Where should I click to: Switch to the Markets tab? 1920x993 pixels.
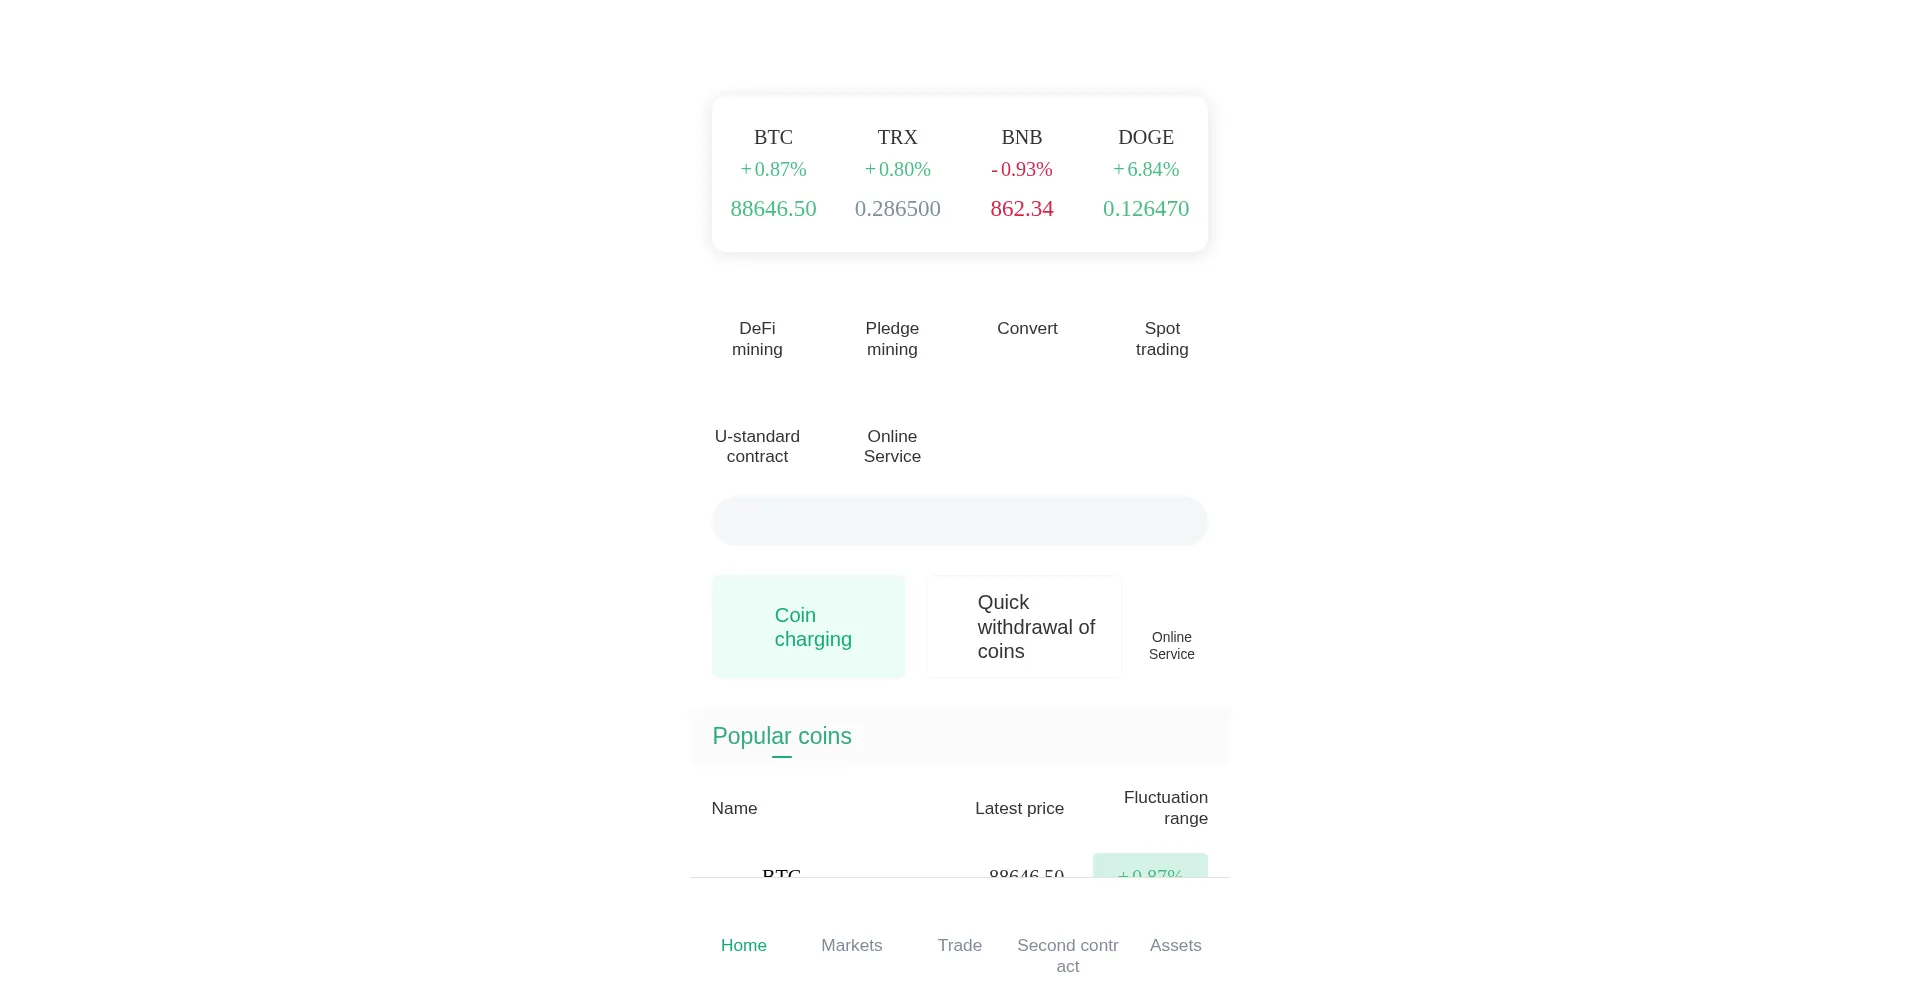[x=851, y=945]
